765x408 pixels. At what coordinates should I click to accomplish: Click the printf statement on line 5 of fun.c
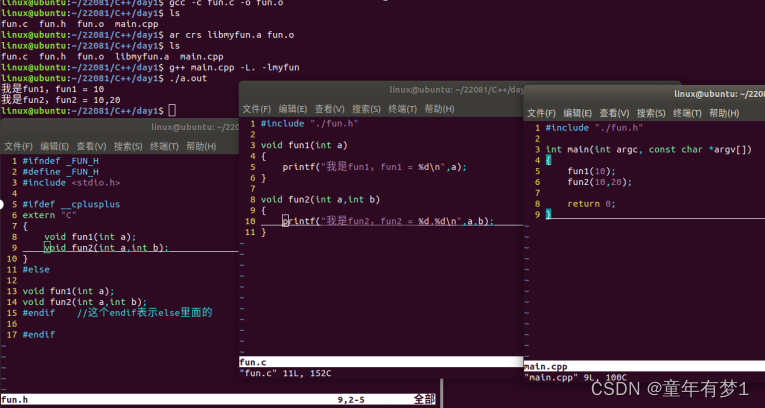pos(375,167)
